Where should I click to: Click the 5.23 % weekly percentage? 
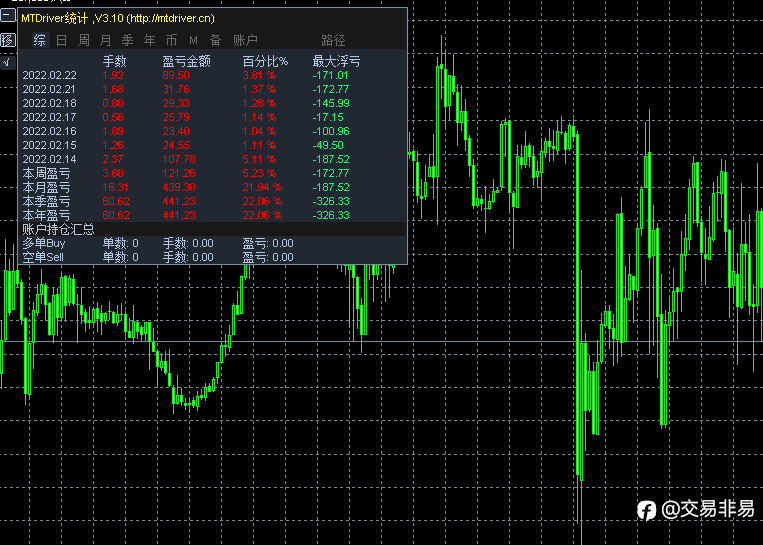(x=259, y=173)
